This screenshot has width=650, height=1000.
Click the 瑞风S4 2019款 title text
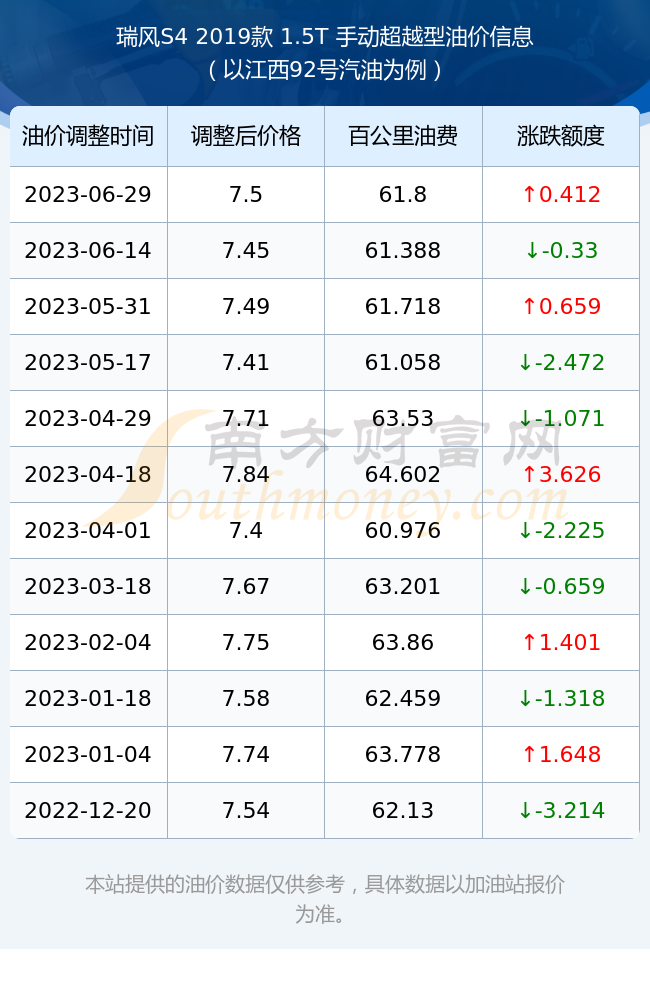point(195,37)
